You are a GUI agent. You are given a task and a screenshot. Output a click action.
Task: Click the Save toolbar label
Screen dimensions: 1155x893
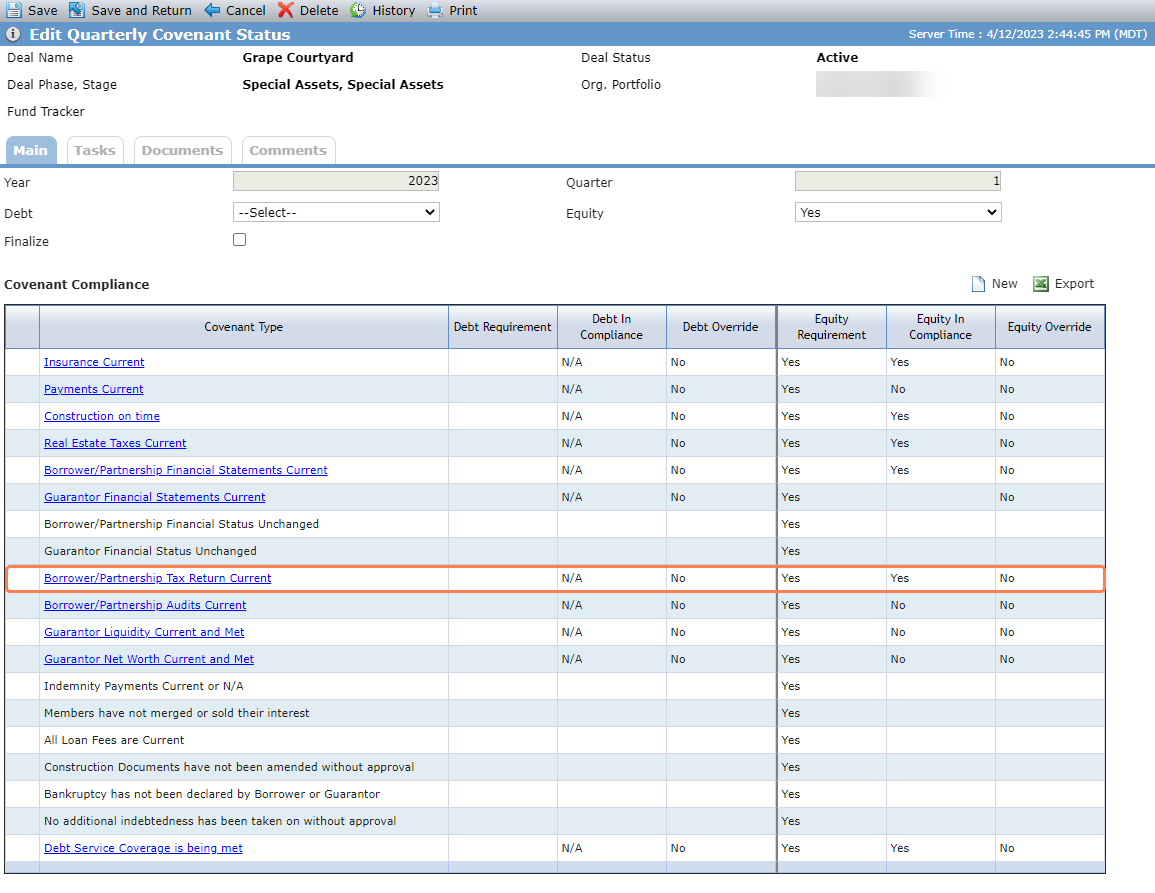click(43, 10)
